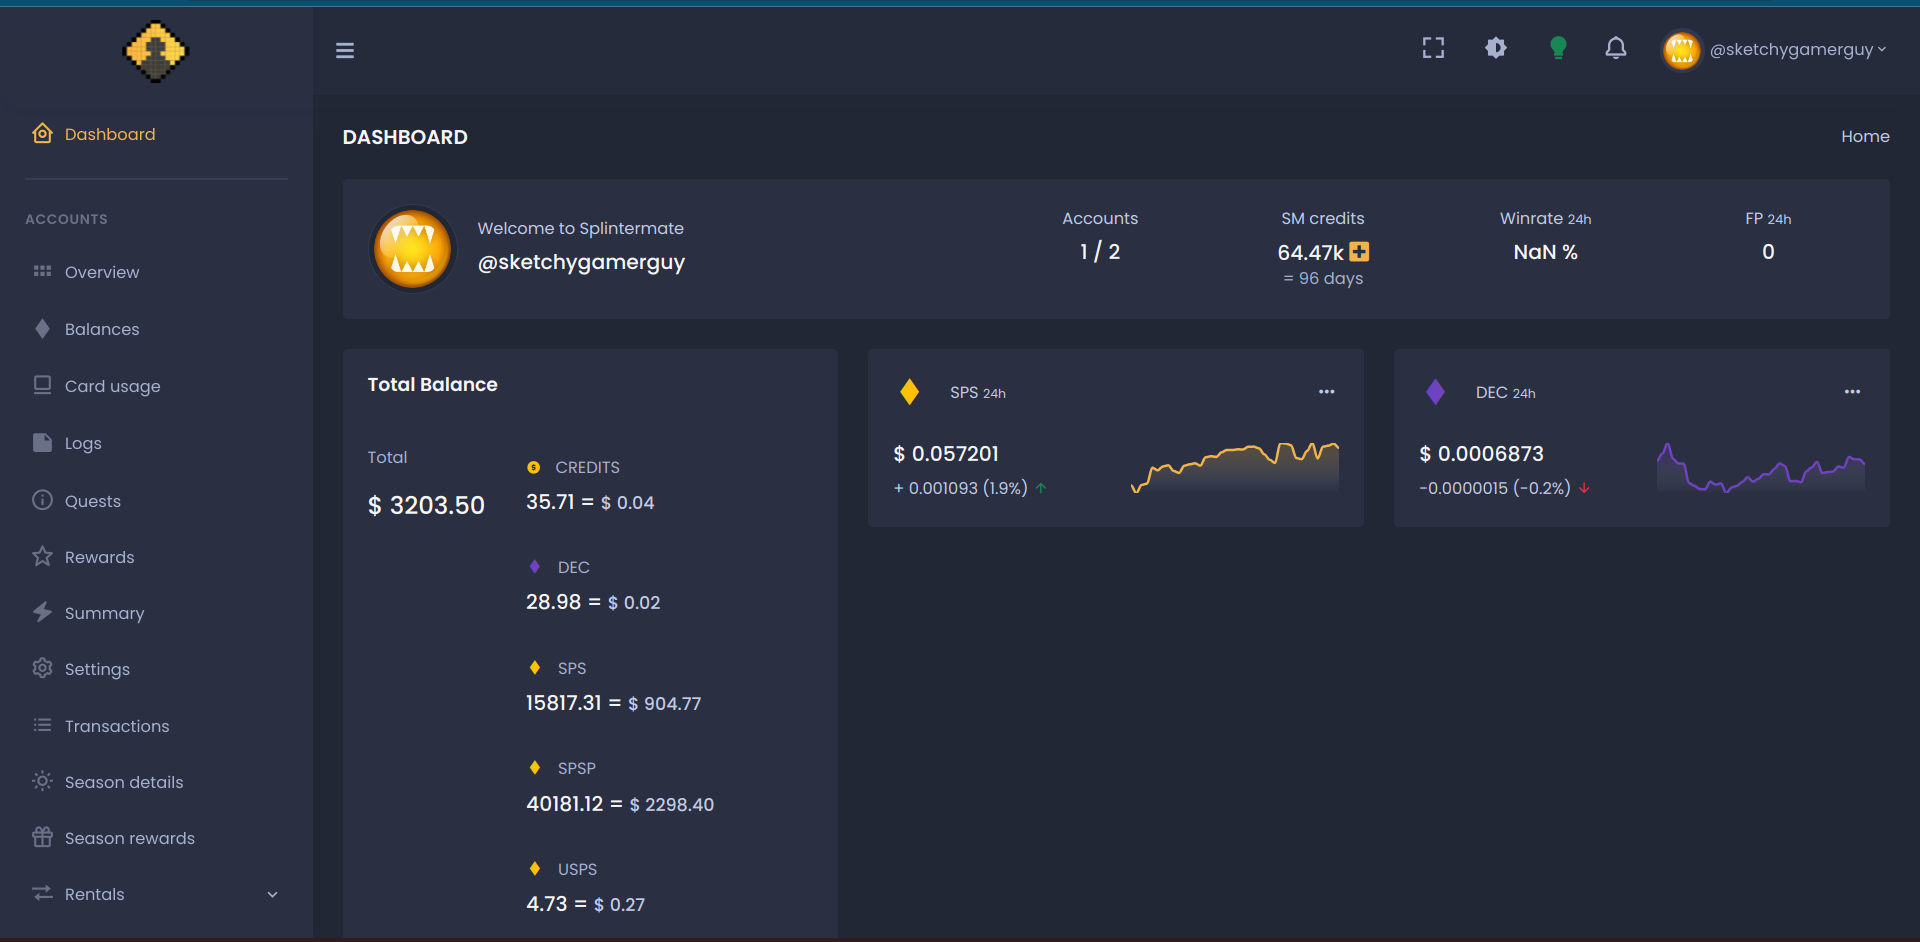
Task: Open Season details page
Action: 124,782
